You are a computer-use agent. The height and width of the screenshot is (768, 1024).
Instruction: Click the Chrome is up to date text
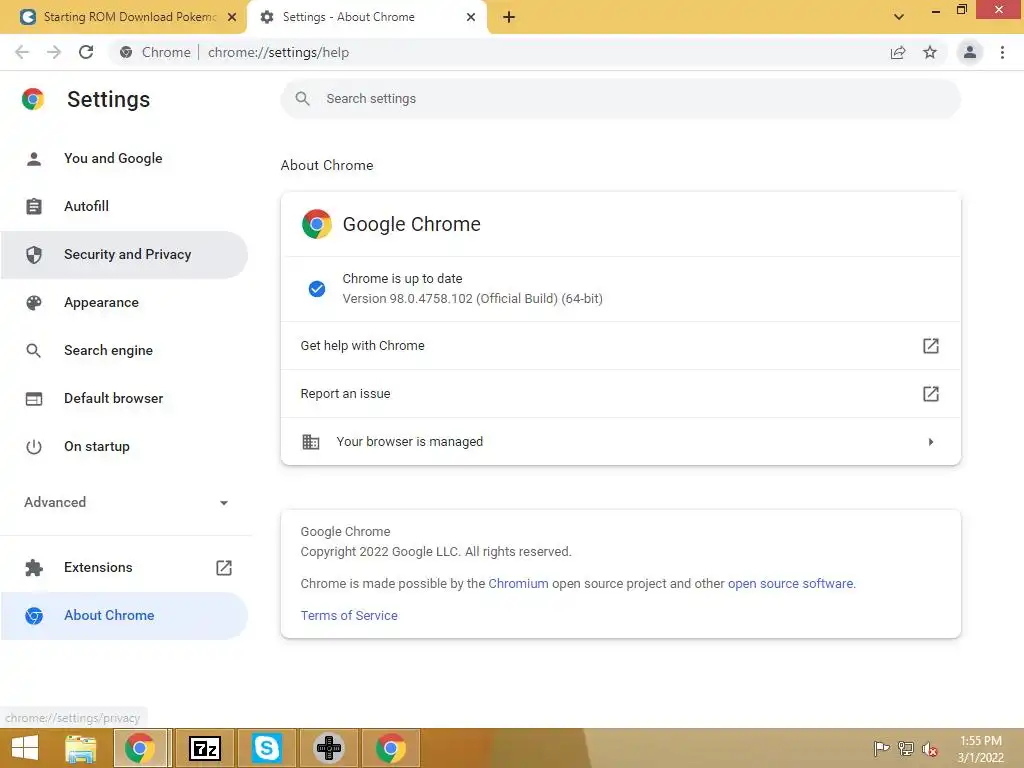click(x=402, y=279)
